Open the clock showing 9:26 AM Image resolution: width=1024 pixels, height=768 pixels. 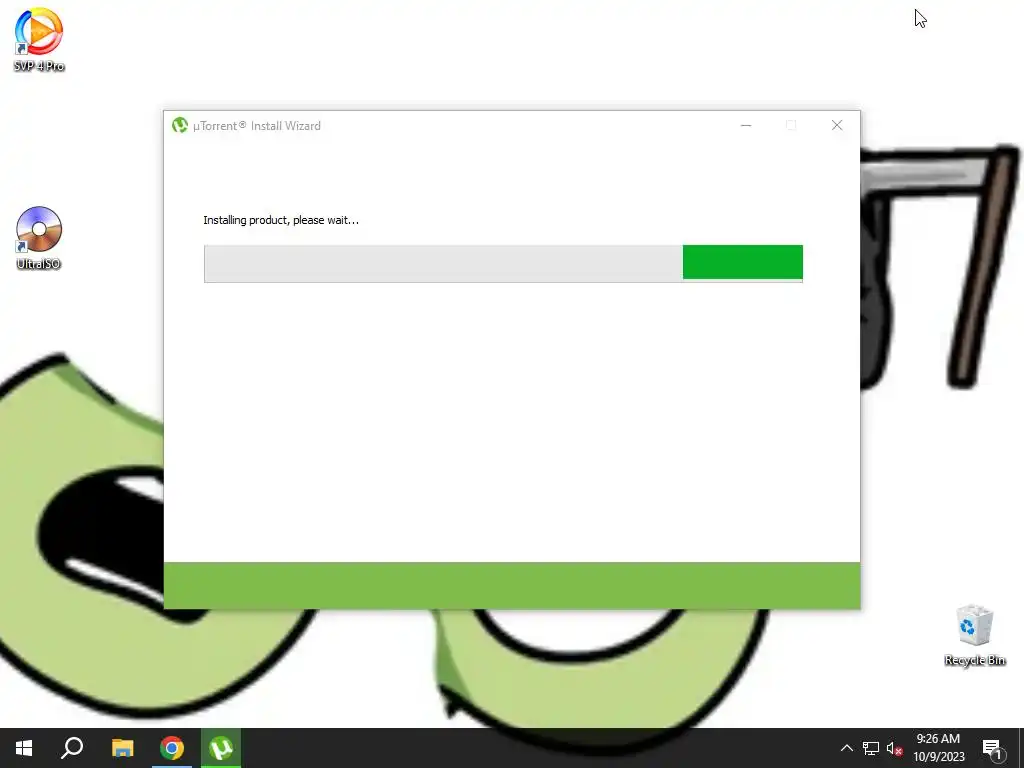(938, 748)
